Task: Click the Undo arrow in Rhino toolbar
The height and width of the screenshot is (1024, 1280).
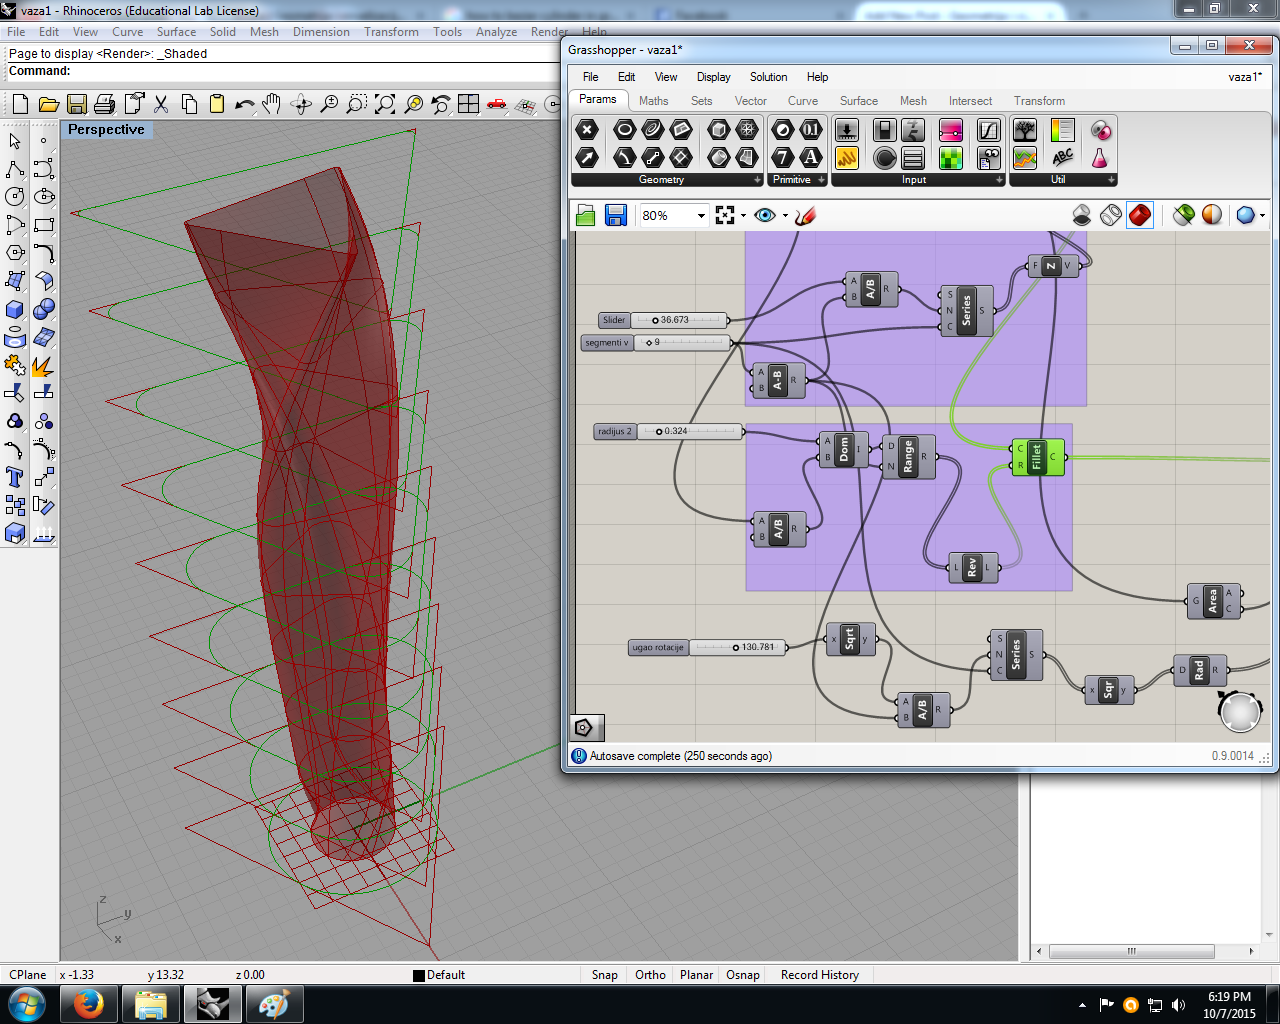Action: pyautogui.click(x=244, y=104)
